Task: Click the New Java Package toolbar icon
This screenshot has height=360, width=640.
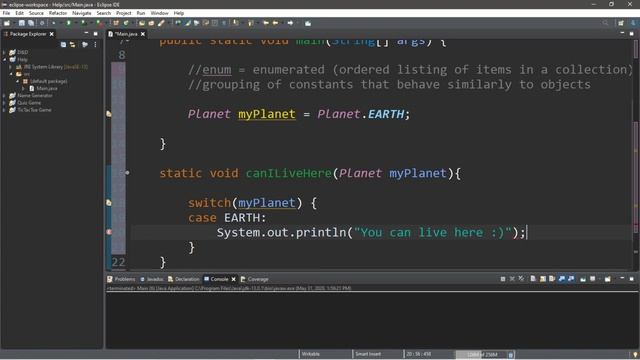Action: click(x=116, y=23)
